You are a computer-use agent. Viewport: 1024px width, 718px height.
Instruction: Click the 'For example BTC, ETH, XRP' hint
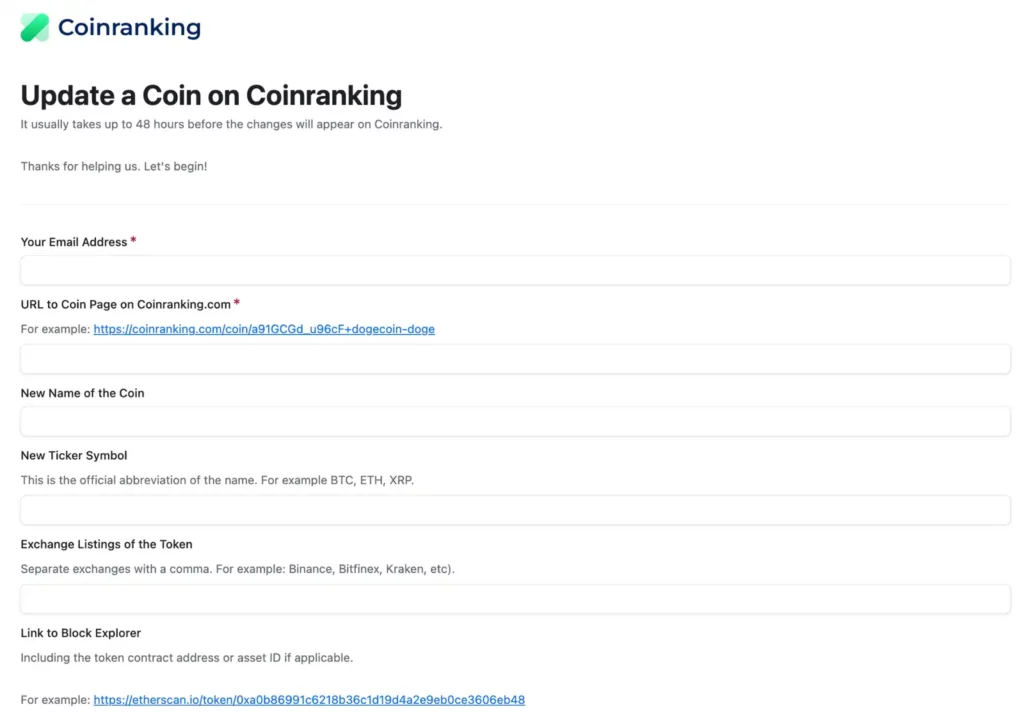[x=217, y=480]
